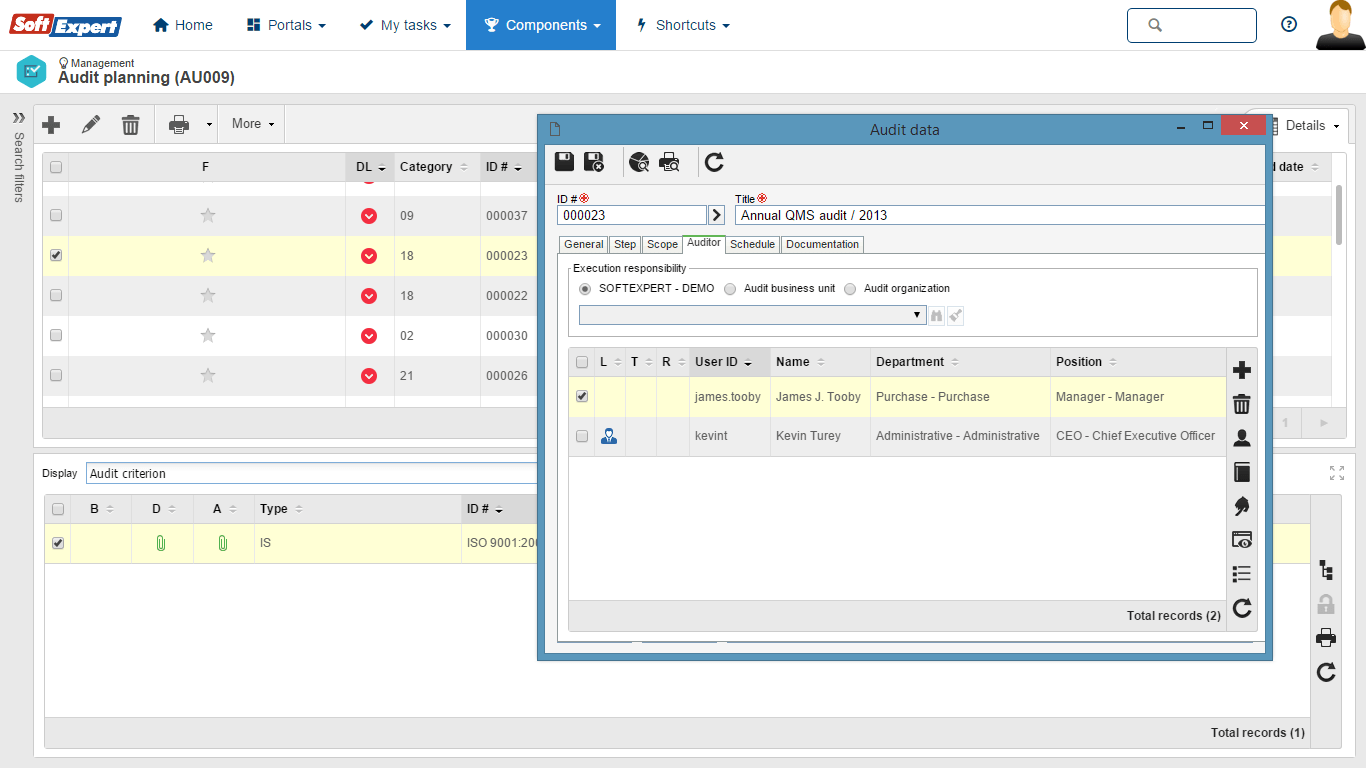1366x768 pixels.
Task: Open the My tasks dropdown menu
Action: point(405,25)
